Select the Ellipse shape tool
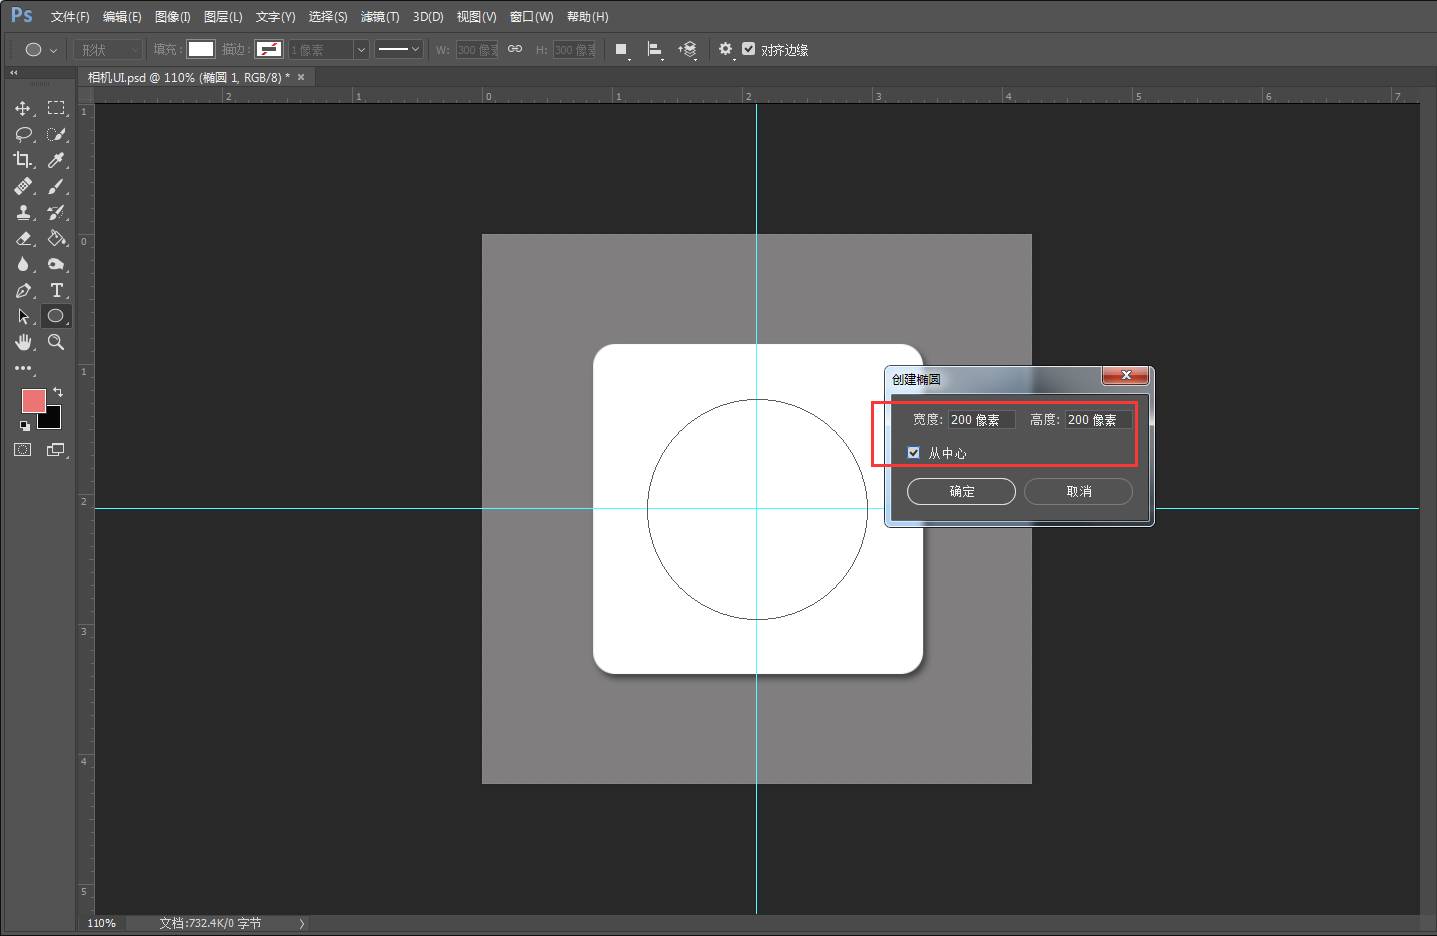Image resolution: width=1437 pixels, height=936 pixels. [x=56, y=316]
